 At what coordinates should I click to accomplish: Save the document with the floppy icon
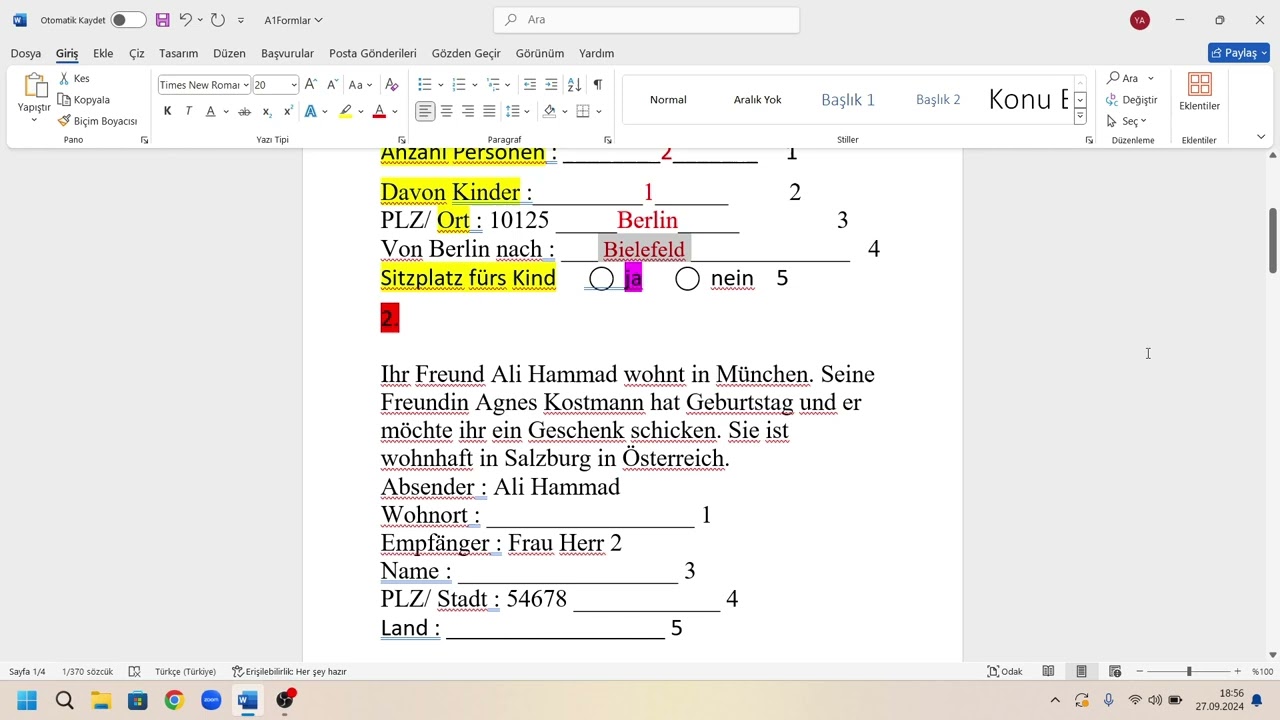pyautogui.click(x=163, y=20)
